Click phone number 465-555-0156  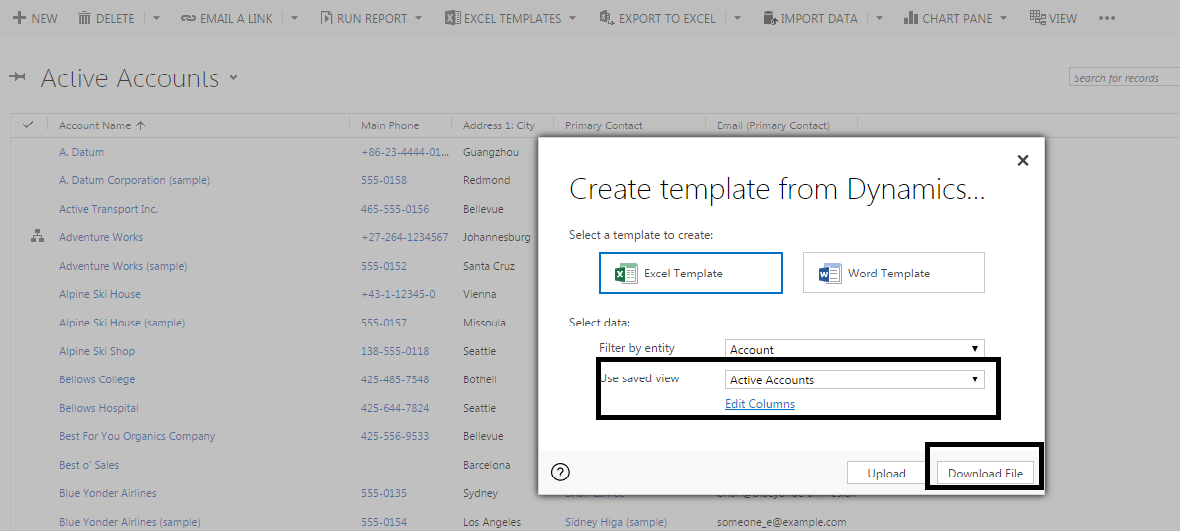395,209
